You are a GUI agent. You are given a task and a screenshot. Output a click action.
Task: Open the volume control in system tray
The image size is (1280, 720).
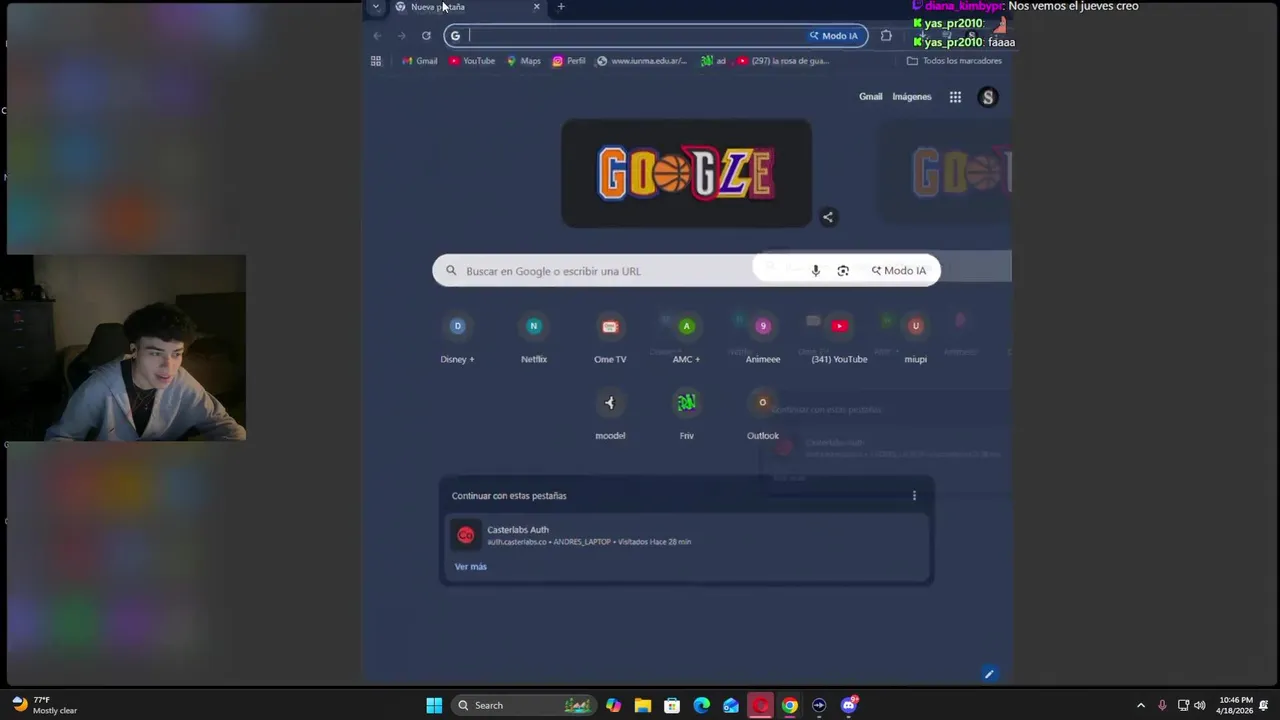point(1199,706)
